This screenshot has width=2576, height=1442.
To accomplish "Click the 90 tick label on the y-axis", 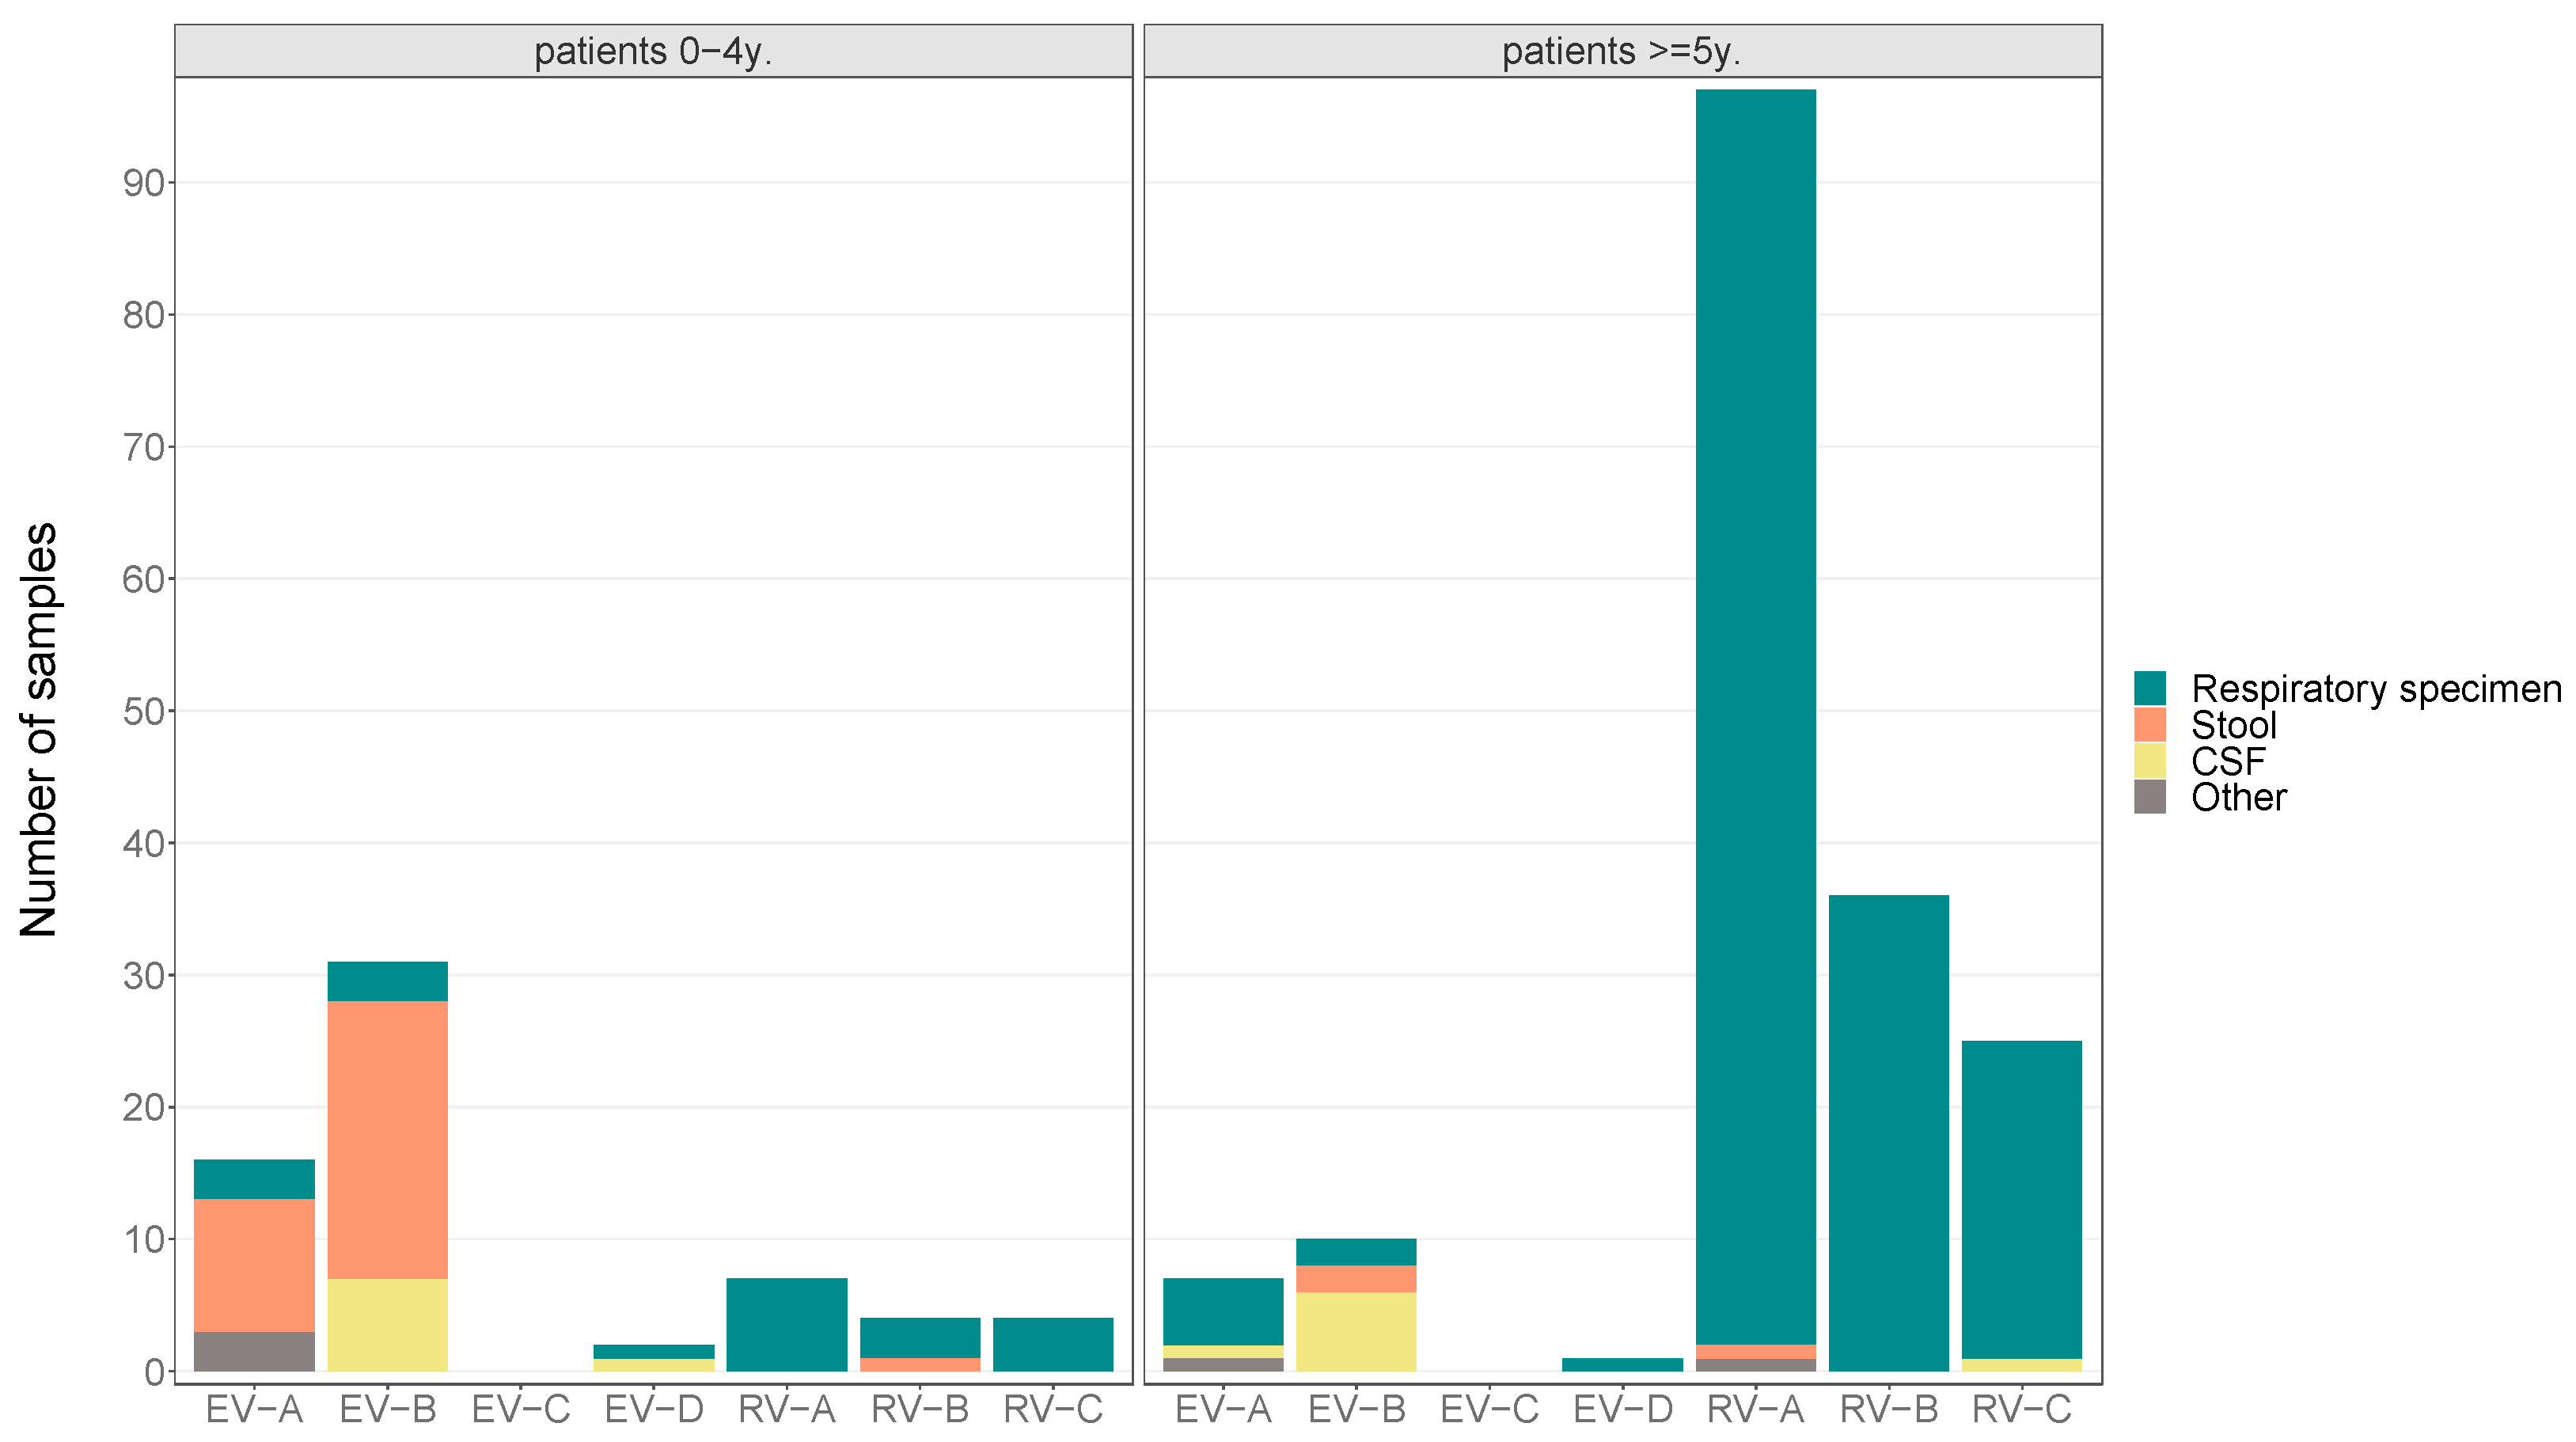I will (143, 183).
